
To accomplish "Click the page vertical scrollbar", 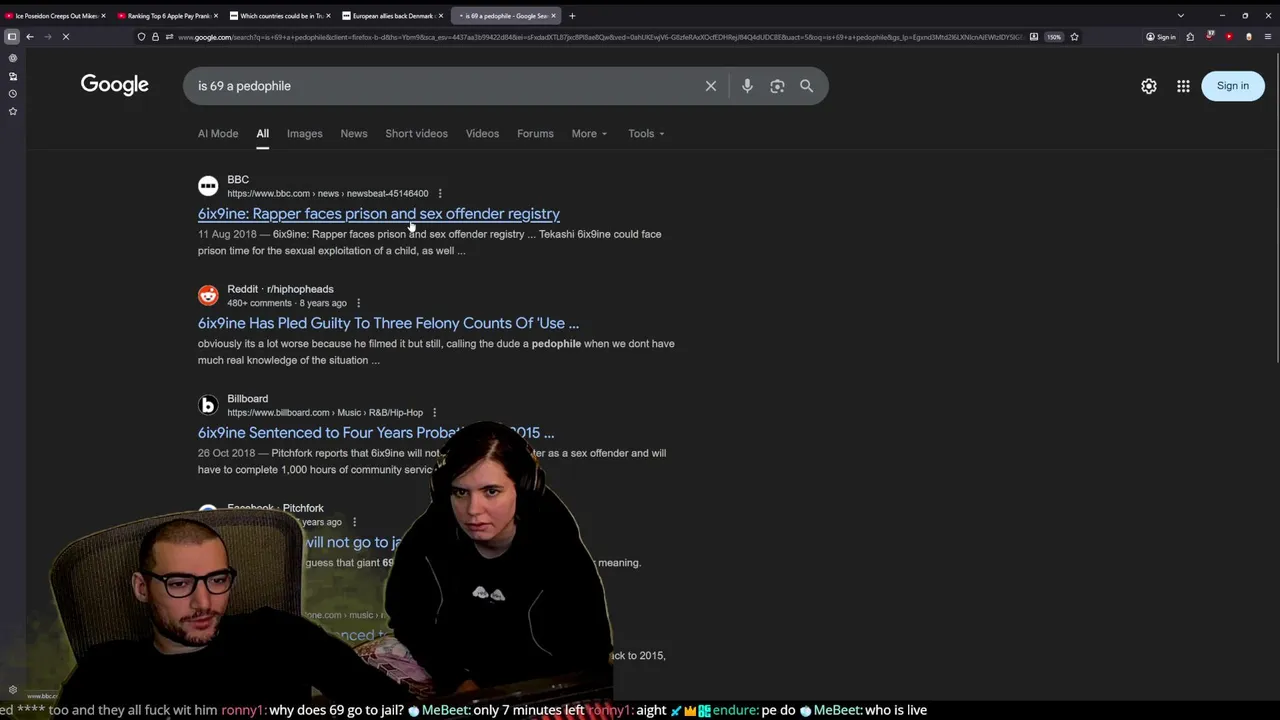I will 1276,210.
